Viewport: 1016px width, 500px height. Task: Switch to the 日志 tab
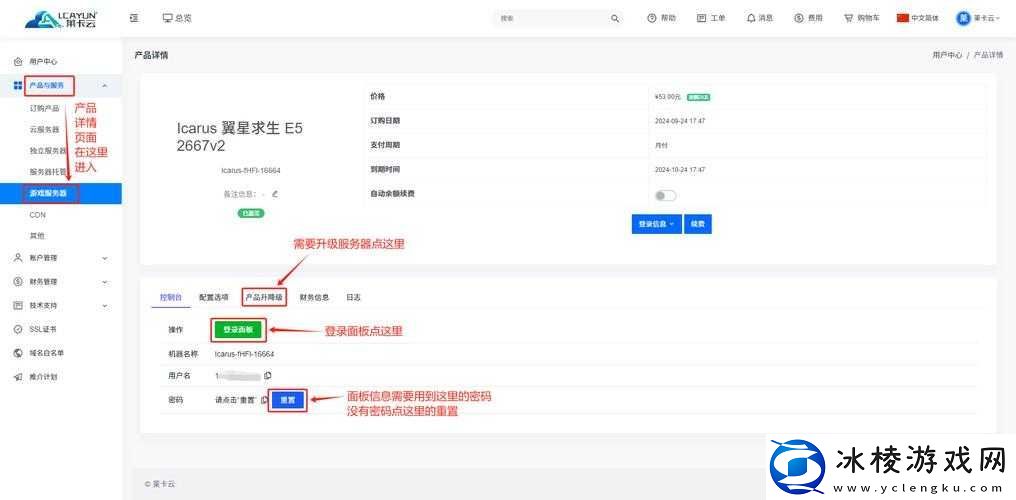click(353, 297)
